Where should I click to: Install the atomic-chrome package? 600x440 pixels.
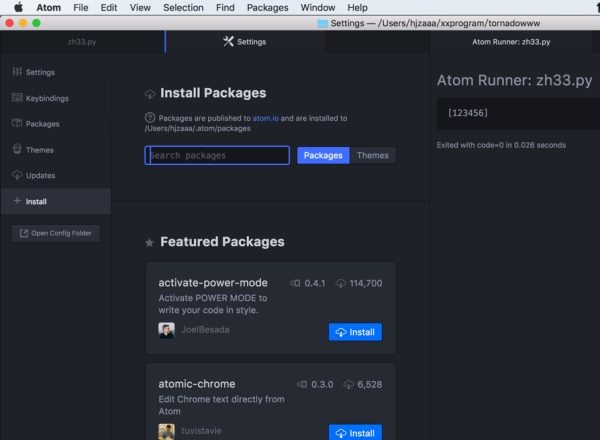[x=355, y=433]
